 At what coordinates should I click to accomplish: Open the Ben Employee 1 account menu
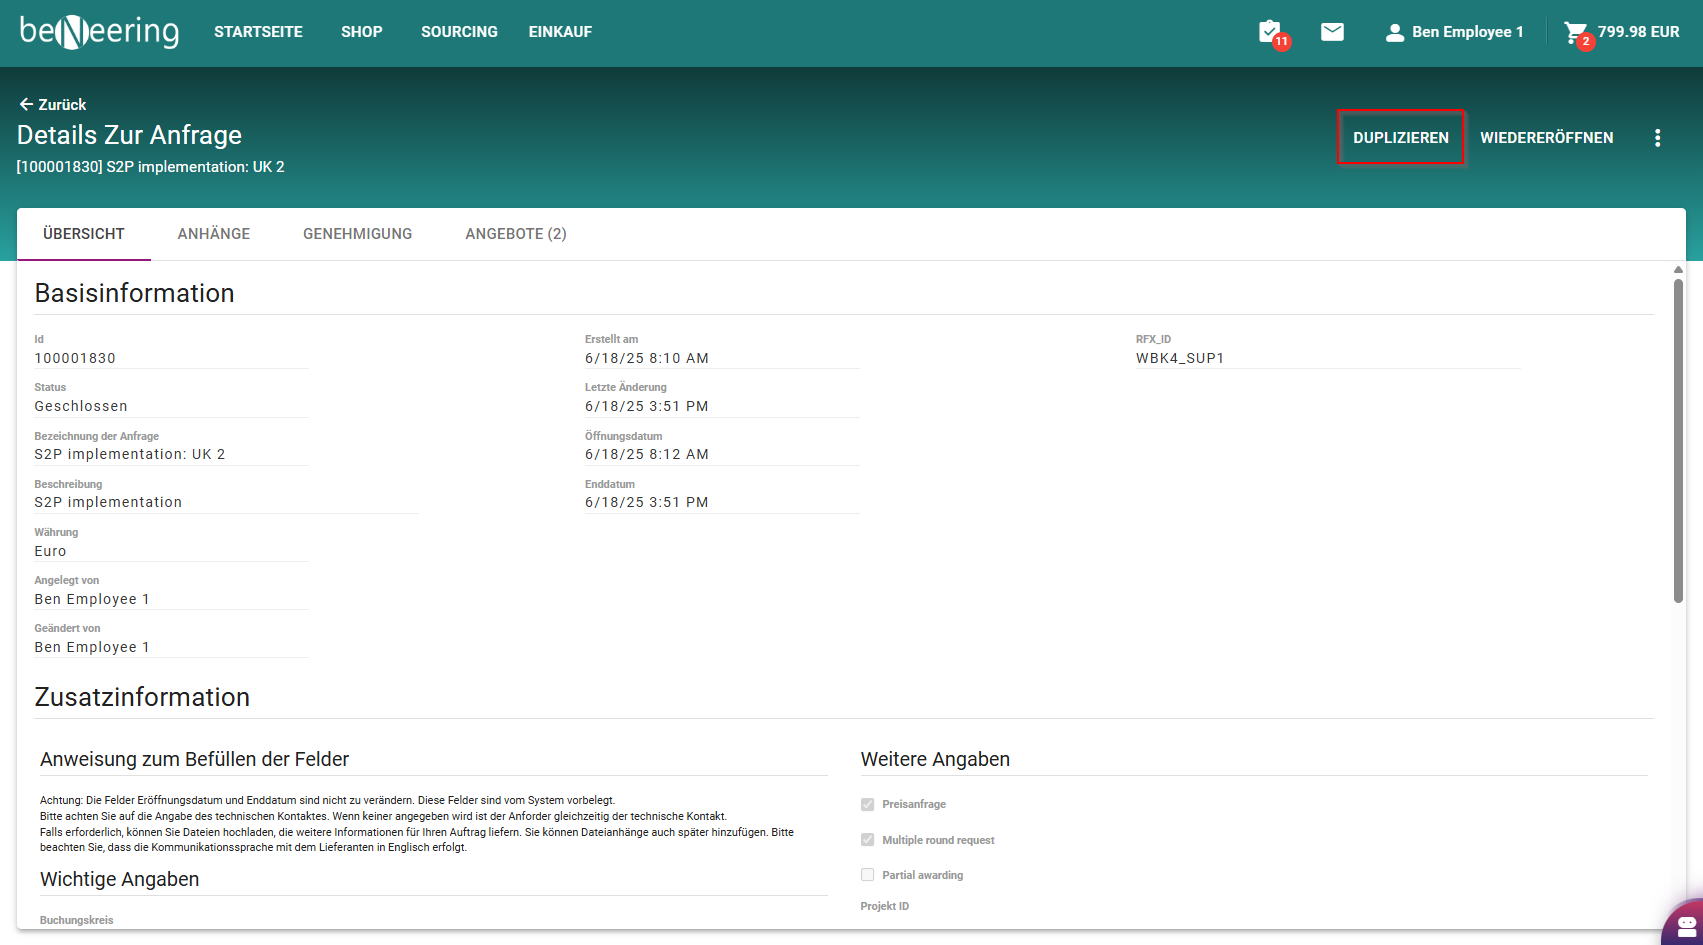[x=1467, y=32]
